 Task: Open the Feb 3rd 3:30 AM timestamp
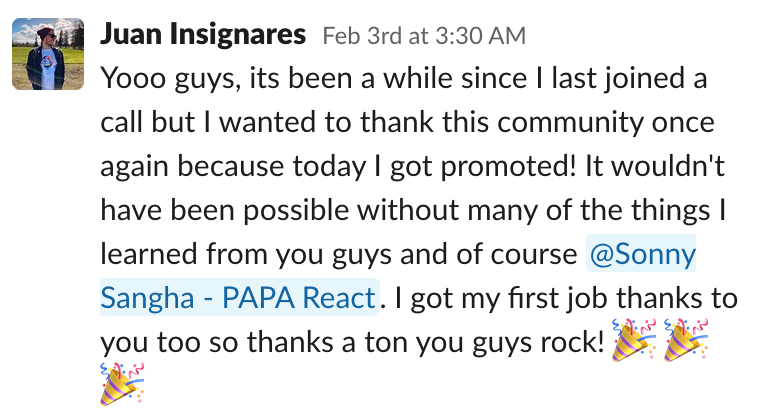(424, 37)
